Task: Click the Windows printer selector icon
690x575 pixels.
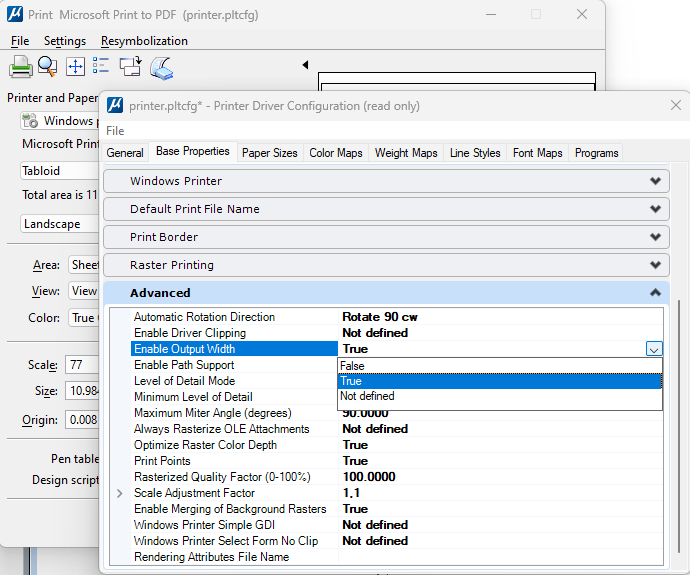Action: tap(29, 121)
